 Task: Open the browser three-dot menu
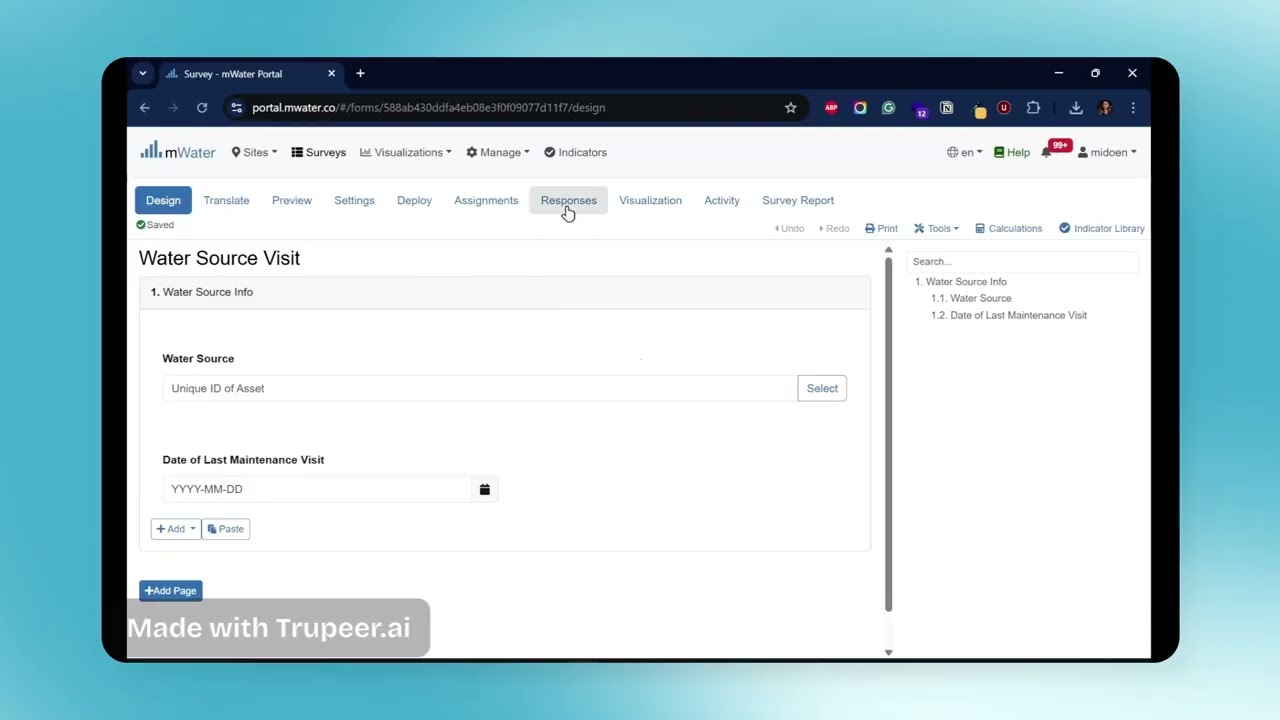pyautogui.click(x=1133, y=108)
